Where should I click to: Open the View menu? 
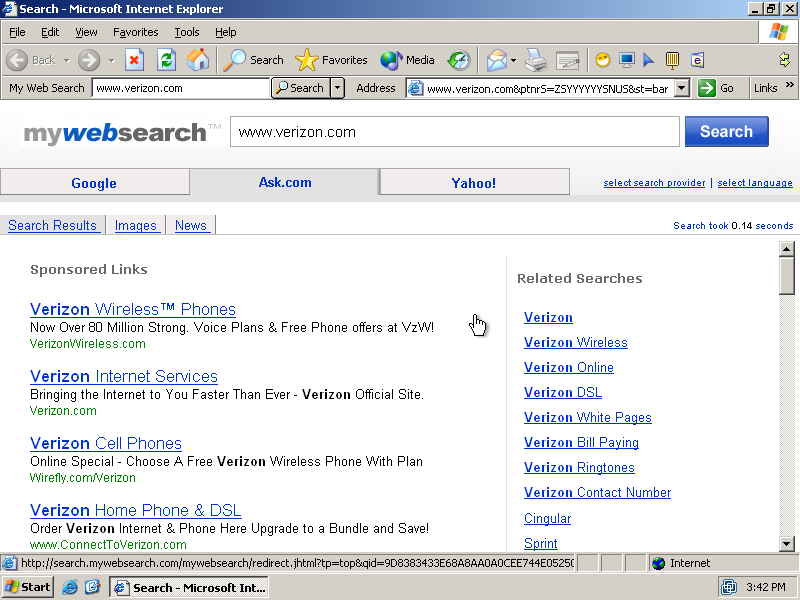coord(86,32)
